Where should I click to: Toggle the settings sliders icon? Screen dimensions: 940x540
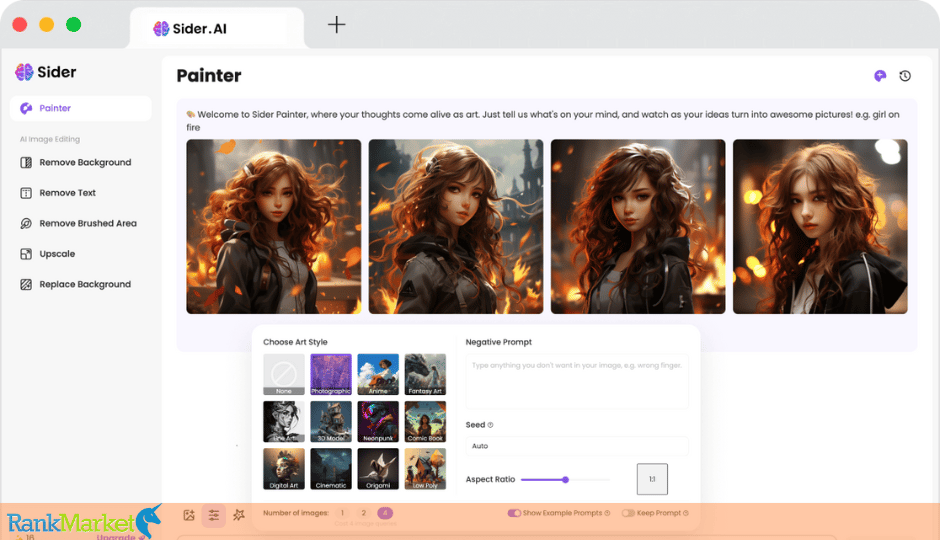[213, 515]
